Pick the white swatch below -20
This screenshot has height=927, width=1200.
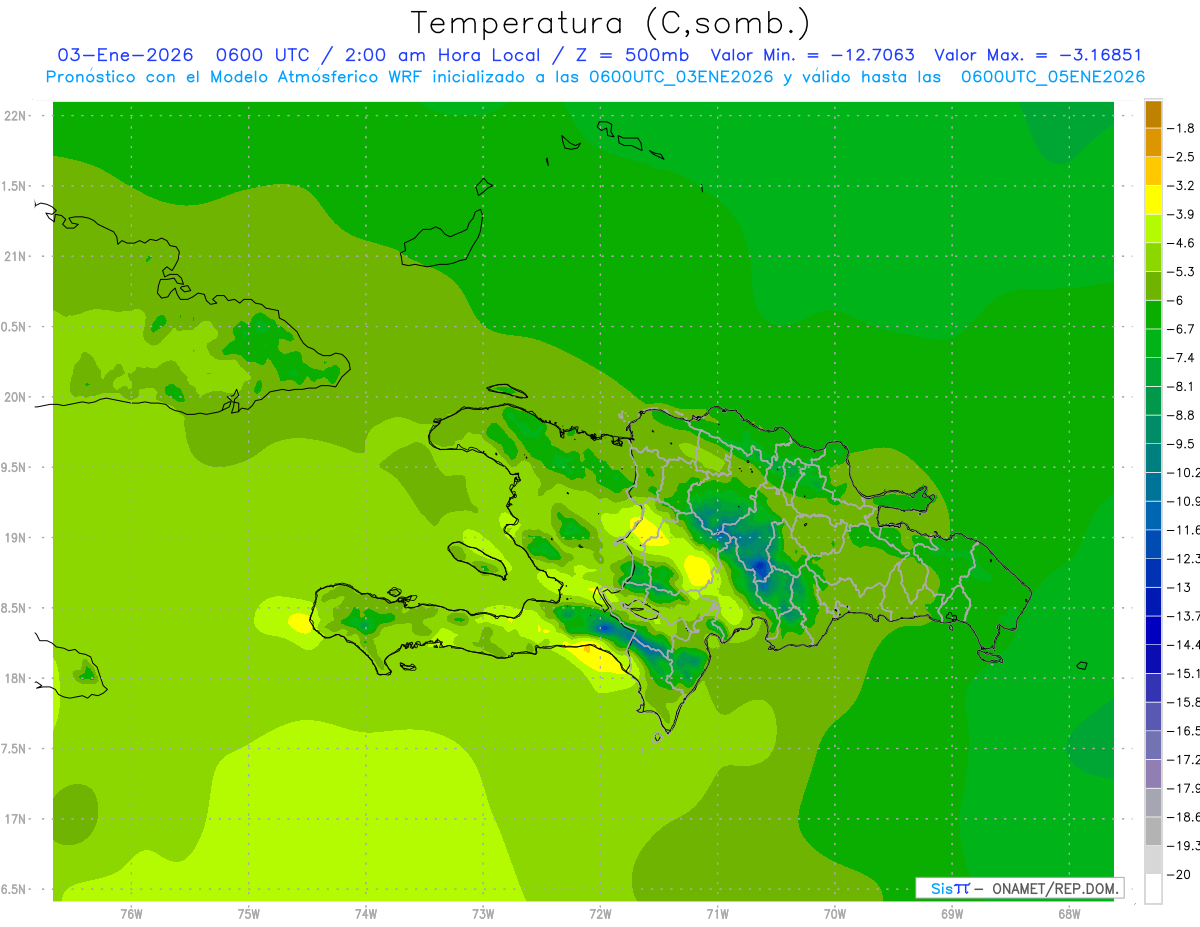tap(1153, 888)
